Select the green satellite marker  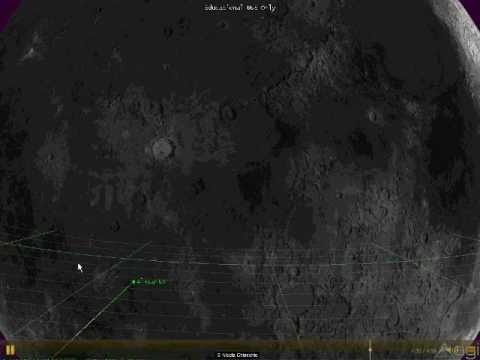[x=134, y=282]
